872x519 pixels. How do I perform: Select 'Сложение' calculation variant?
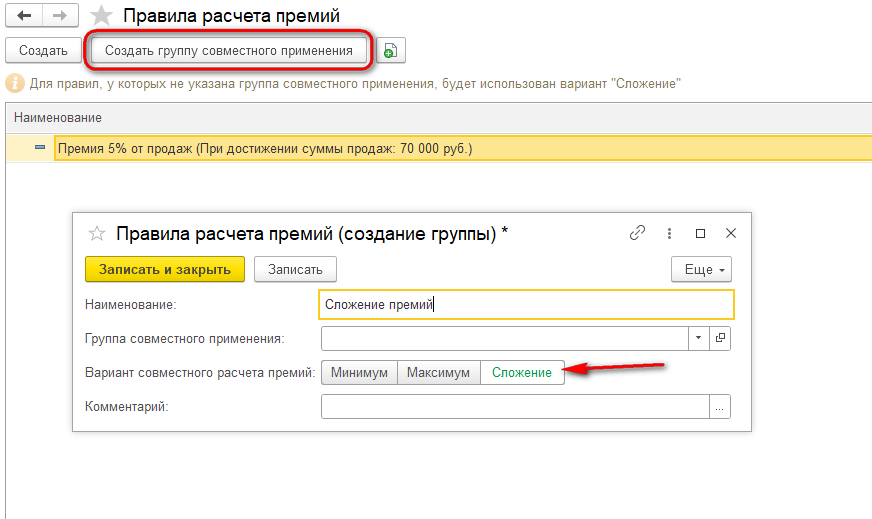pos(522,373)
